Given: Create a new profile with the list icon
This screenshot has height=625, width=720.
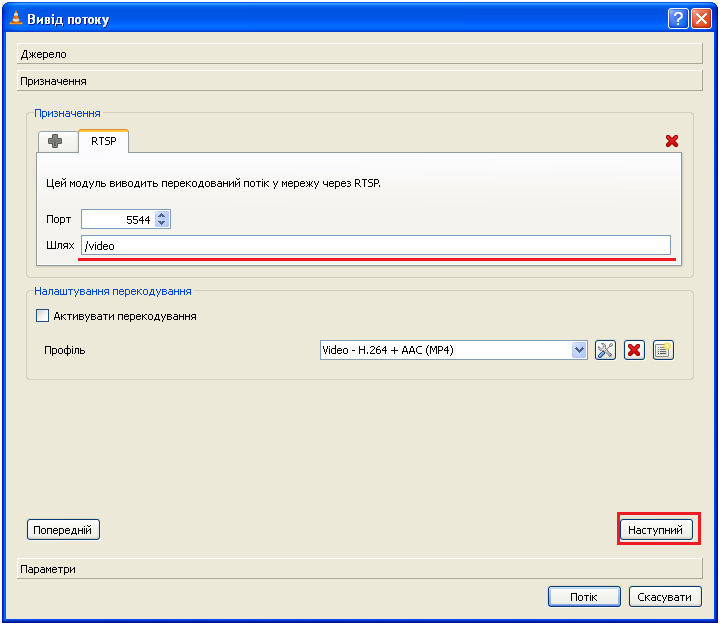Looking at the screenshot, I should coord(663,350).
